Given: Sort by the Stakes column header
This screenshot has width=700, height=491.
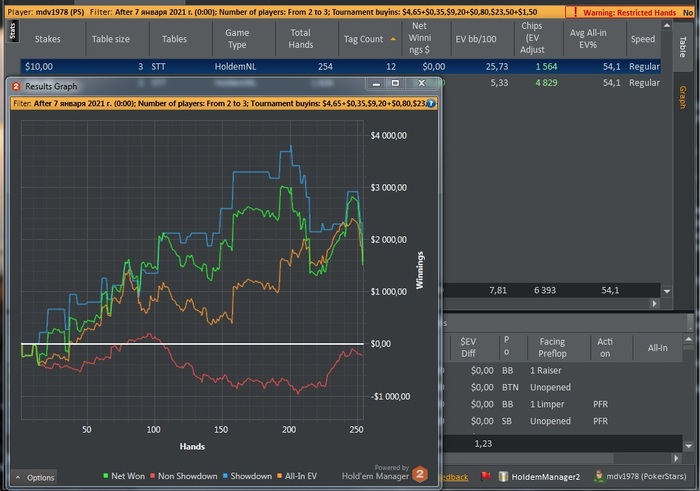Looking at the screenshot, I should click(x=48, y=39).
